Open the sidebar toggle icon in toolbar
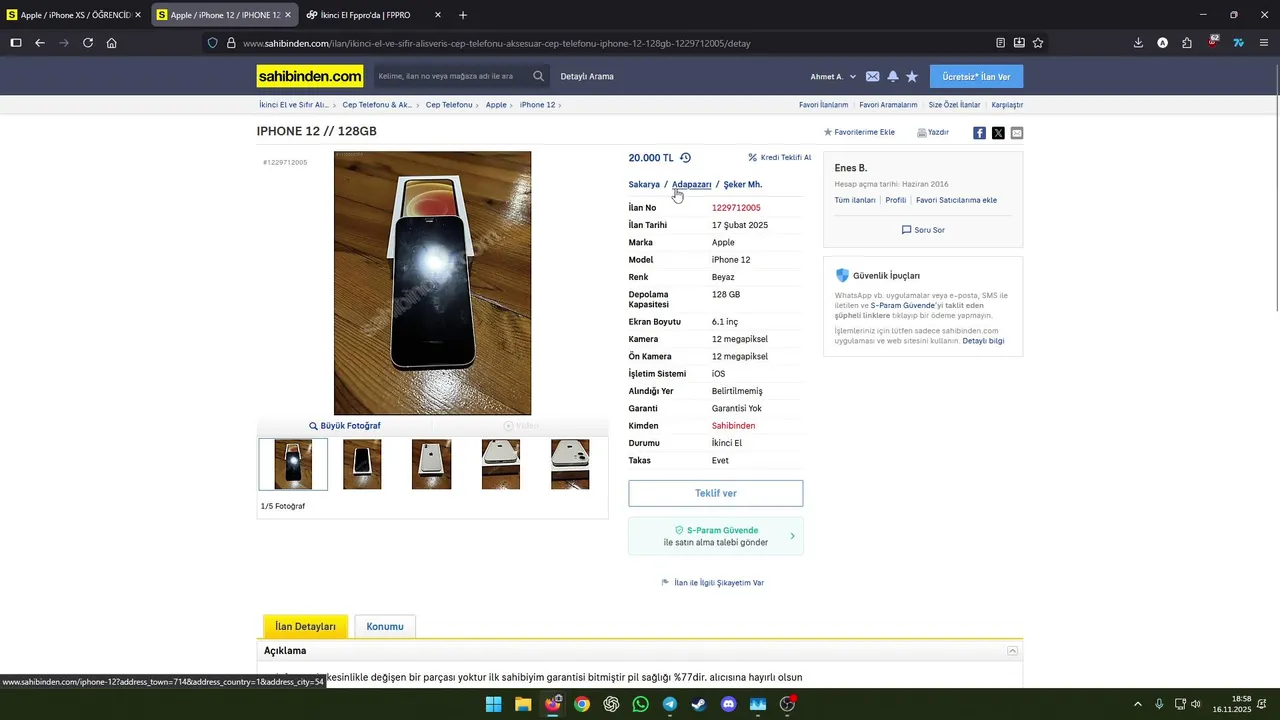 (x=16, y=43)
